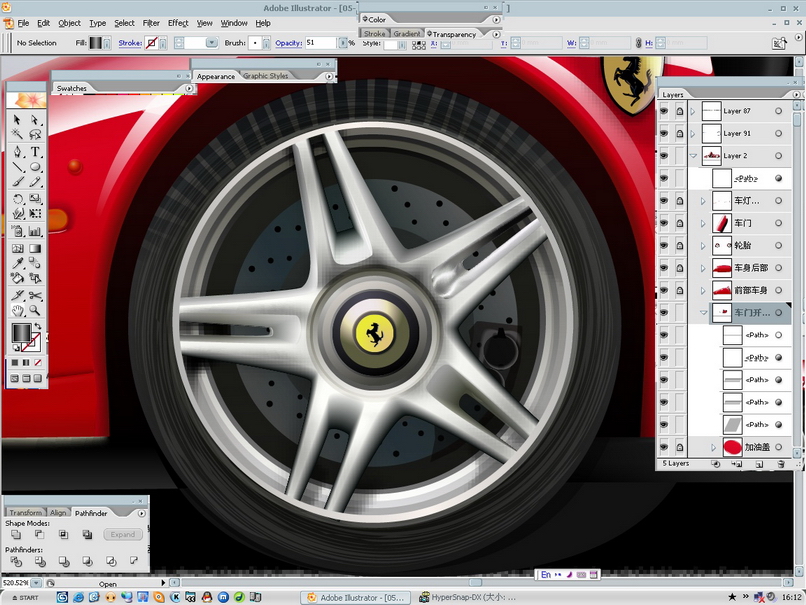The height and width of the screenshot is (605, 806).
Task: Unlock the 前部车身 layer lock
Action: (680, 290)
